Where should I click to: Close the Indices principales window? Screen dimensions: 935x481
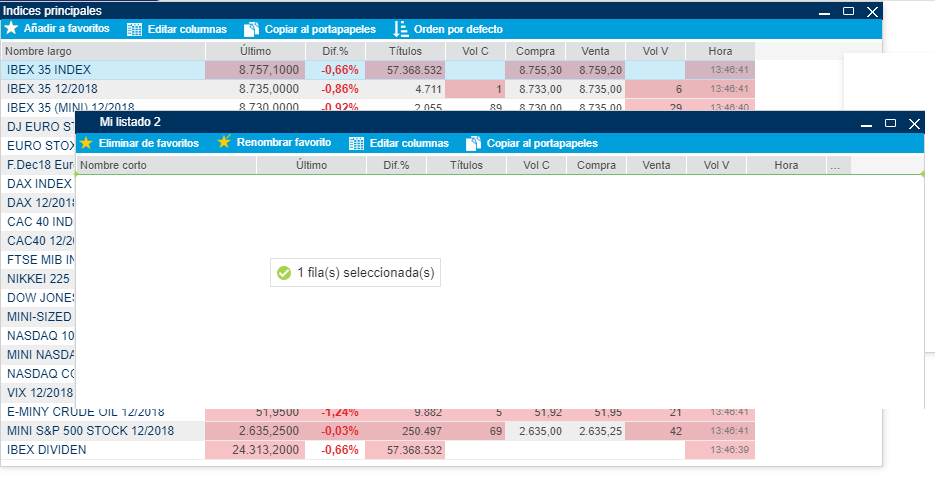pos(872,11)
